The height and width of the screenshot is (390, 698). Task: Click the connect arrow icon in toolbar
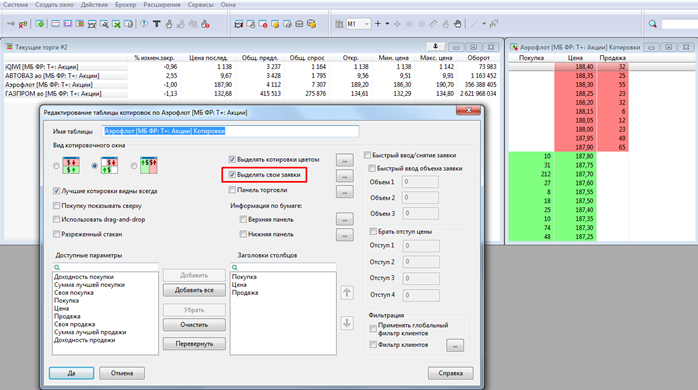11,24
